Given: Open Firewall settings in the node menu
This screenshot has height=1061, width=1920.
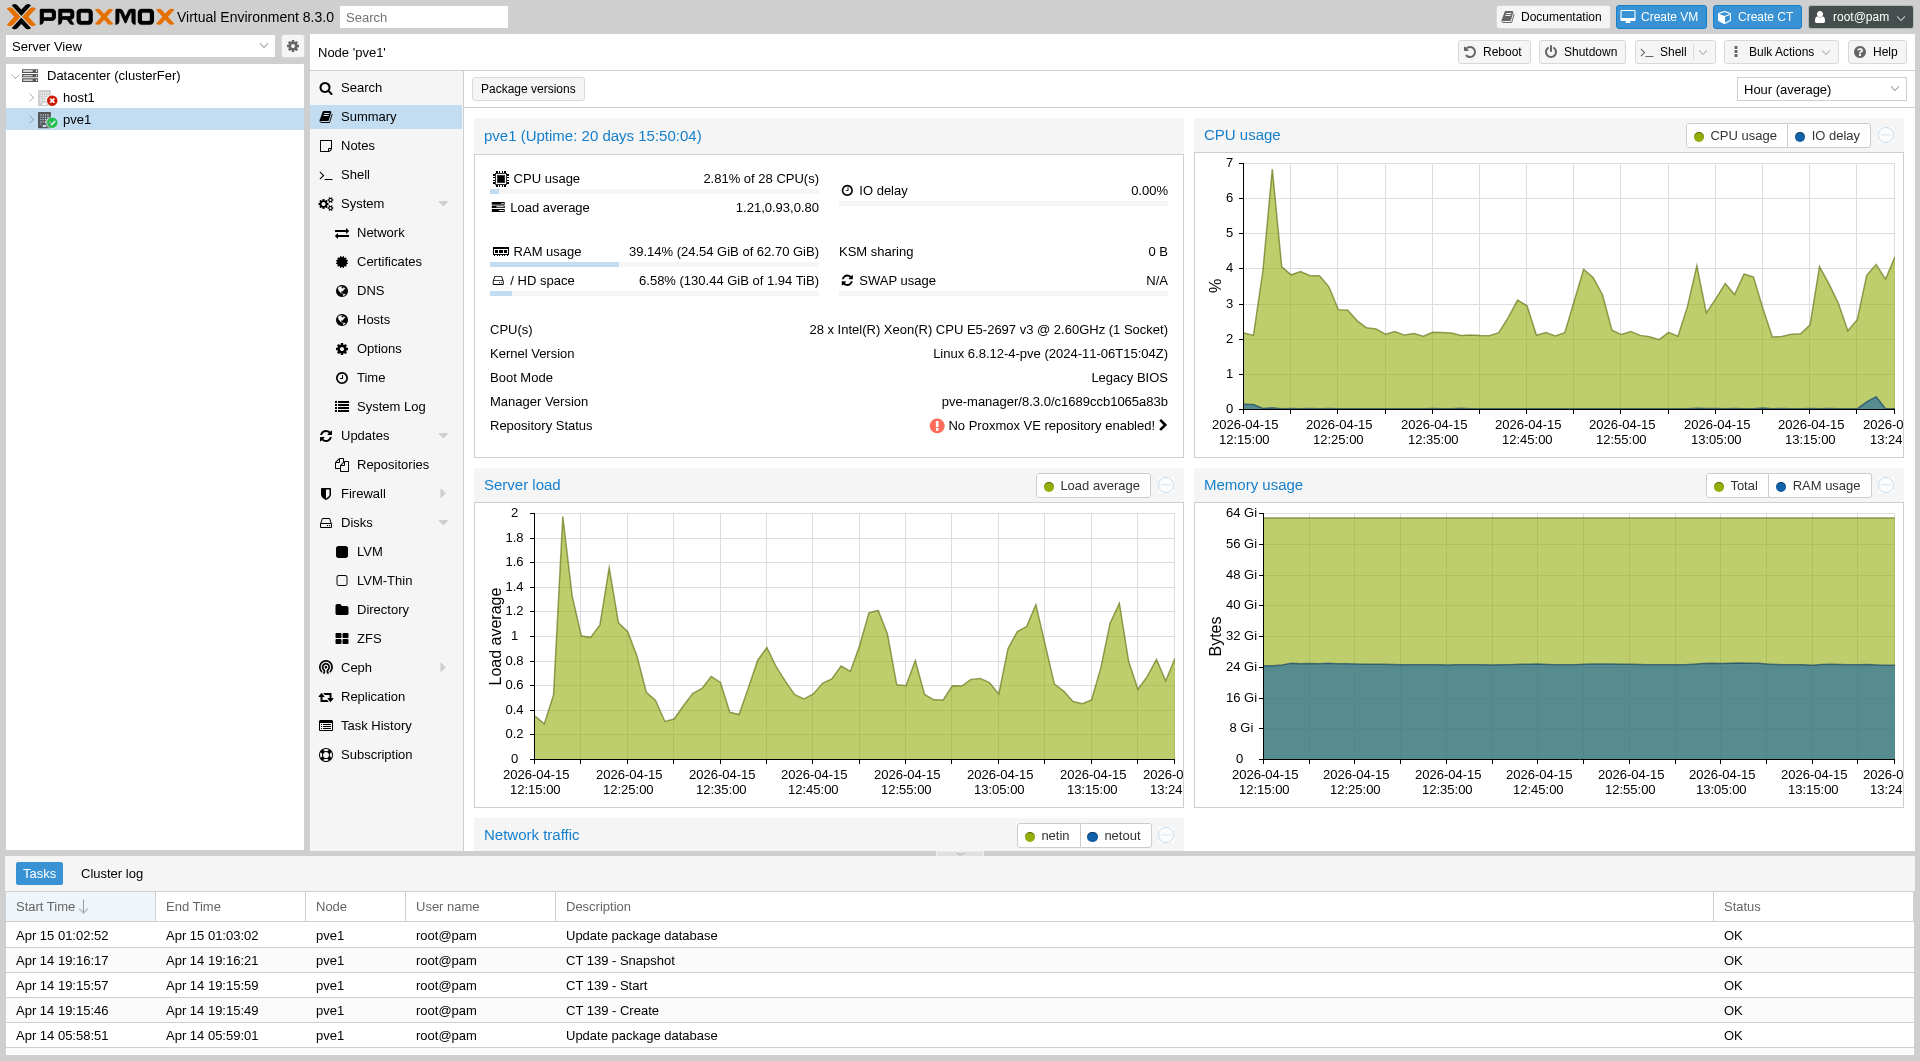Looking at the screenshot, I should coord(363,494).
